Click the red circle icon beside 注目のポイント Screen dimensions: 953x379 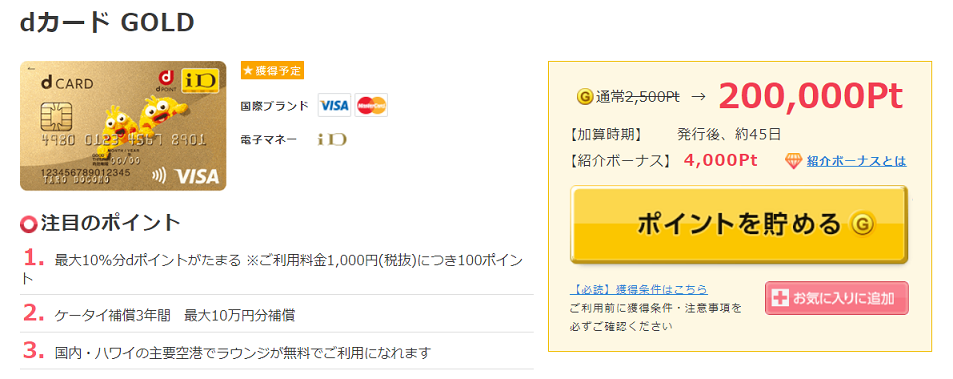(x=29, y=225)
